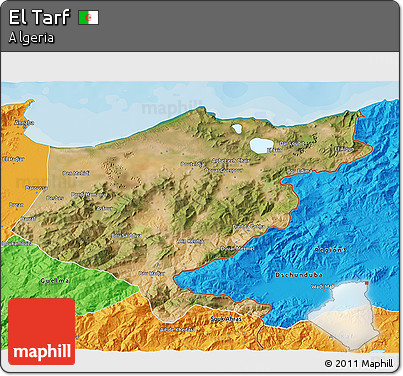The image size is (403, 376).
Task: Click the 'Dschunduba' region label
Action: pyautogui.click(x=299, y=275)
